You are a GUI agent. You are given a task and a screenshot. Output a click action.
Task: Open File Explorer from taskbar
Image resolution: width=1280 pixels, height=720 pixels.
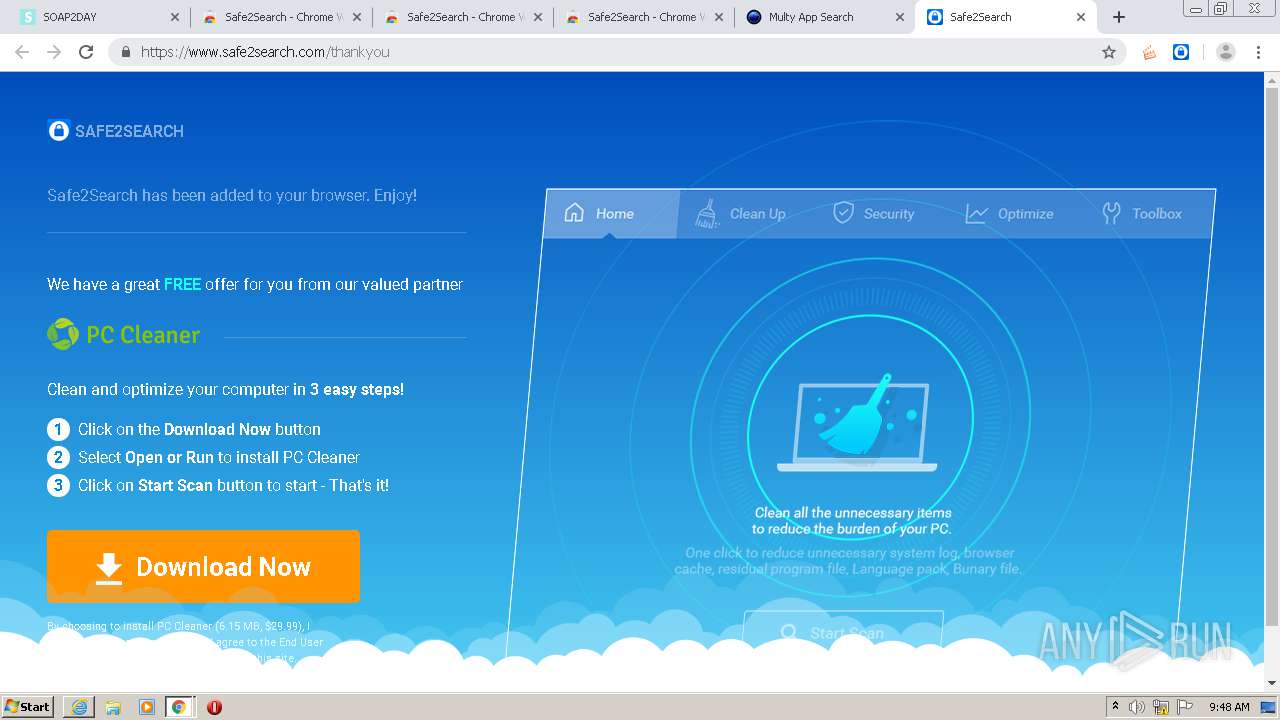point(113,706)
